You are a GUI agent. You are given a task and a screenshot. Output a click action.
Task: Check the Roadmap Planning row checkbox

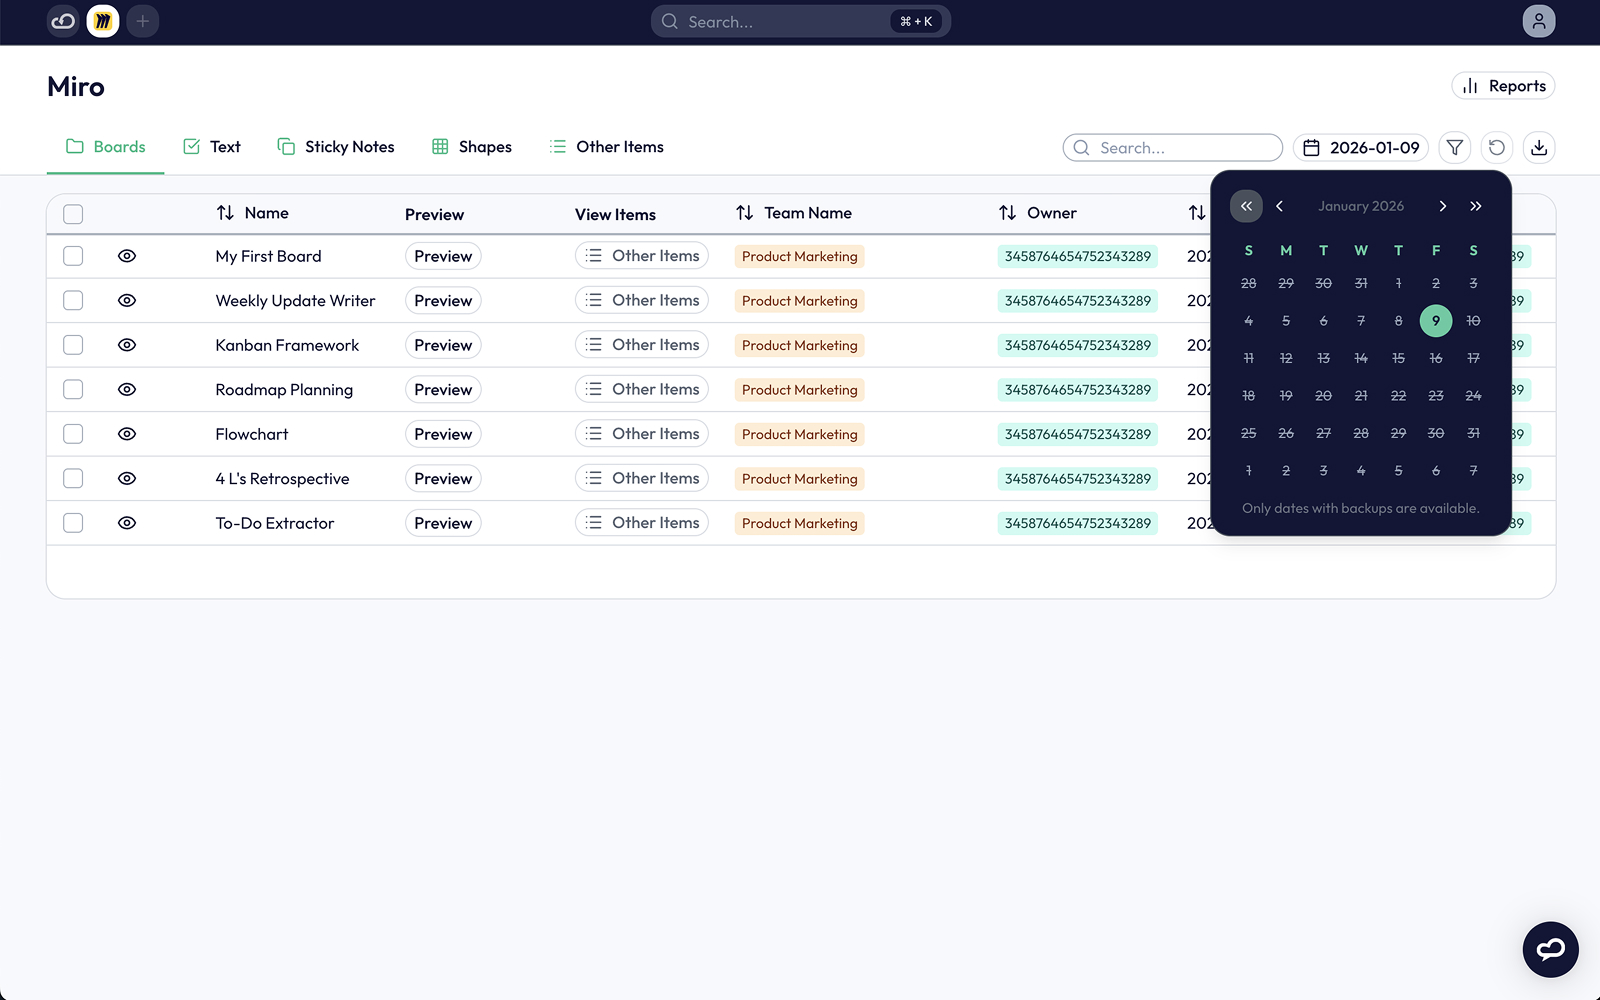click(73, 389)
